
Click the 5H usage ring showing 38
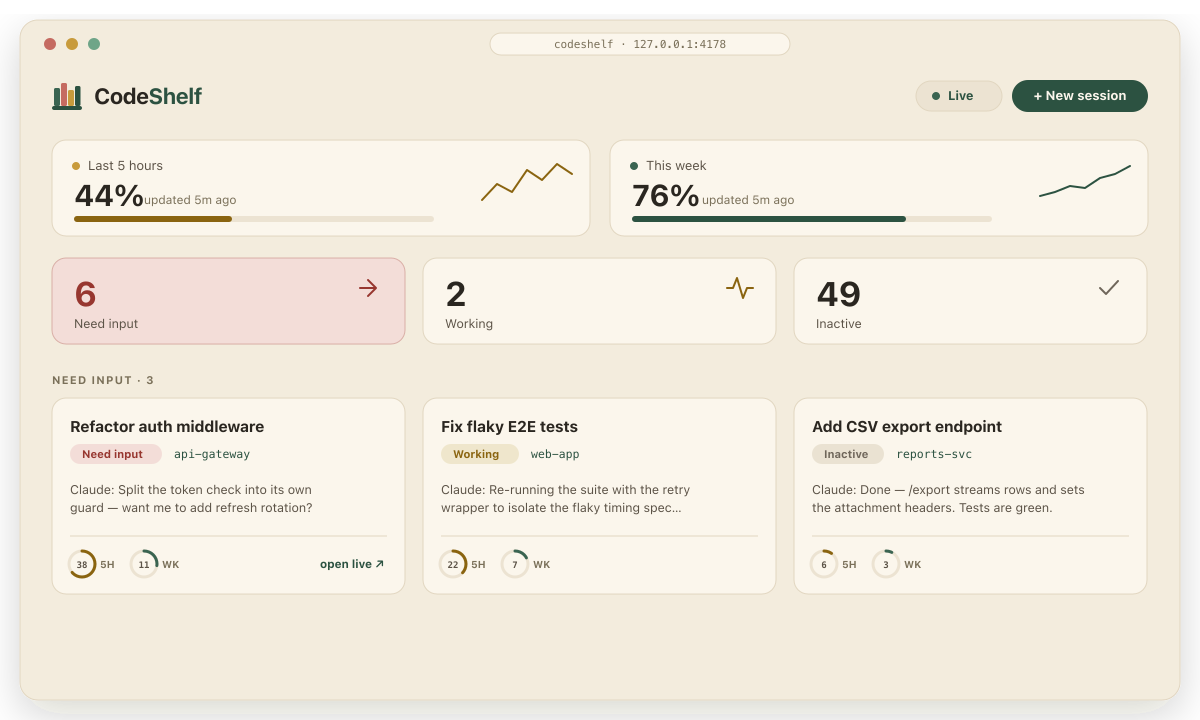pyautogui.click(x=82, y=564)
